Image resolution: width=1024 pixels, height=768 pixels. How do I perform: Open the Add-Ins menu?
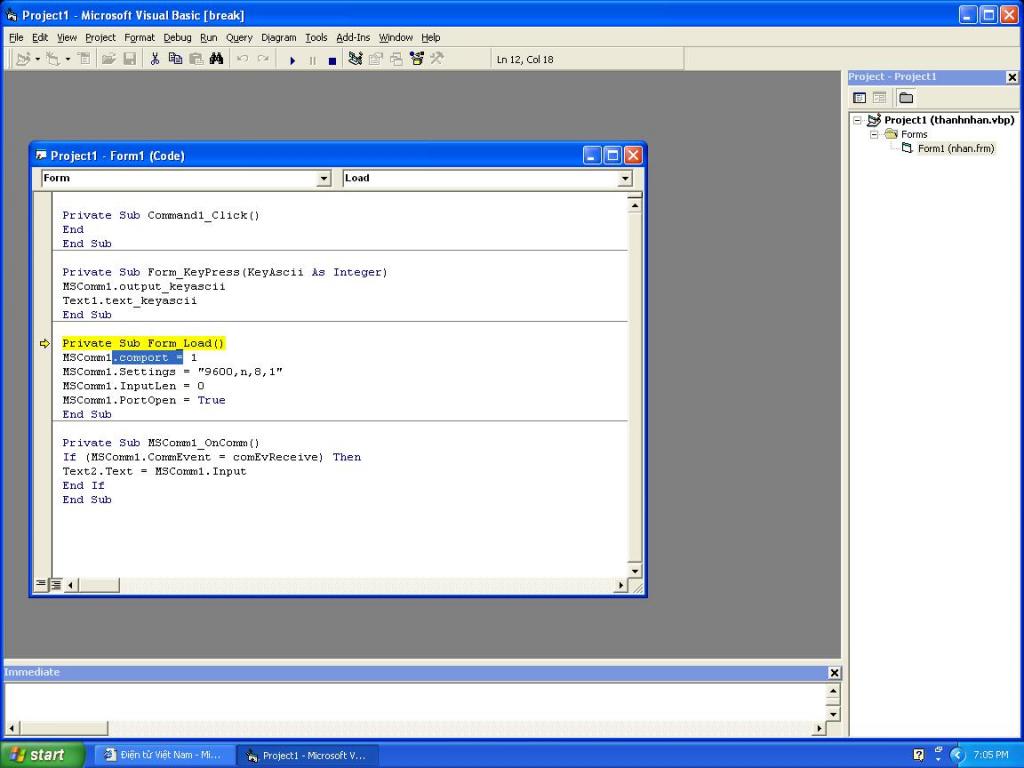pos(353,38)
